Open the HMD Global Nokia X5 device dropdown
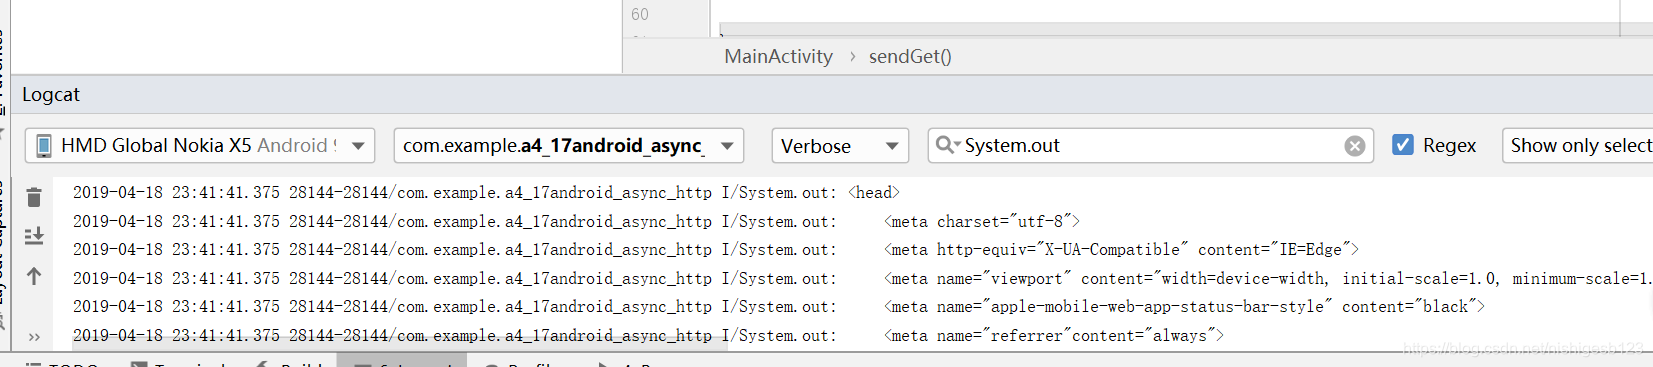1653x367 pixels. 200,145
